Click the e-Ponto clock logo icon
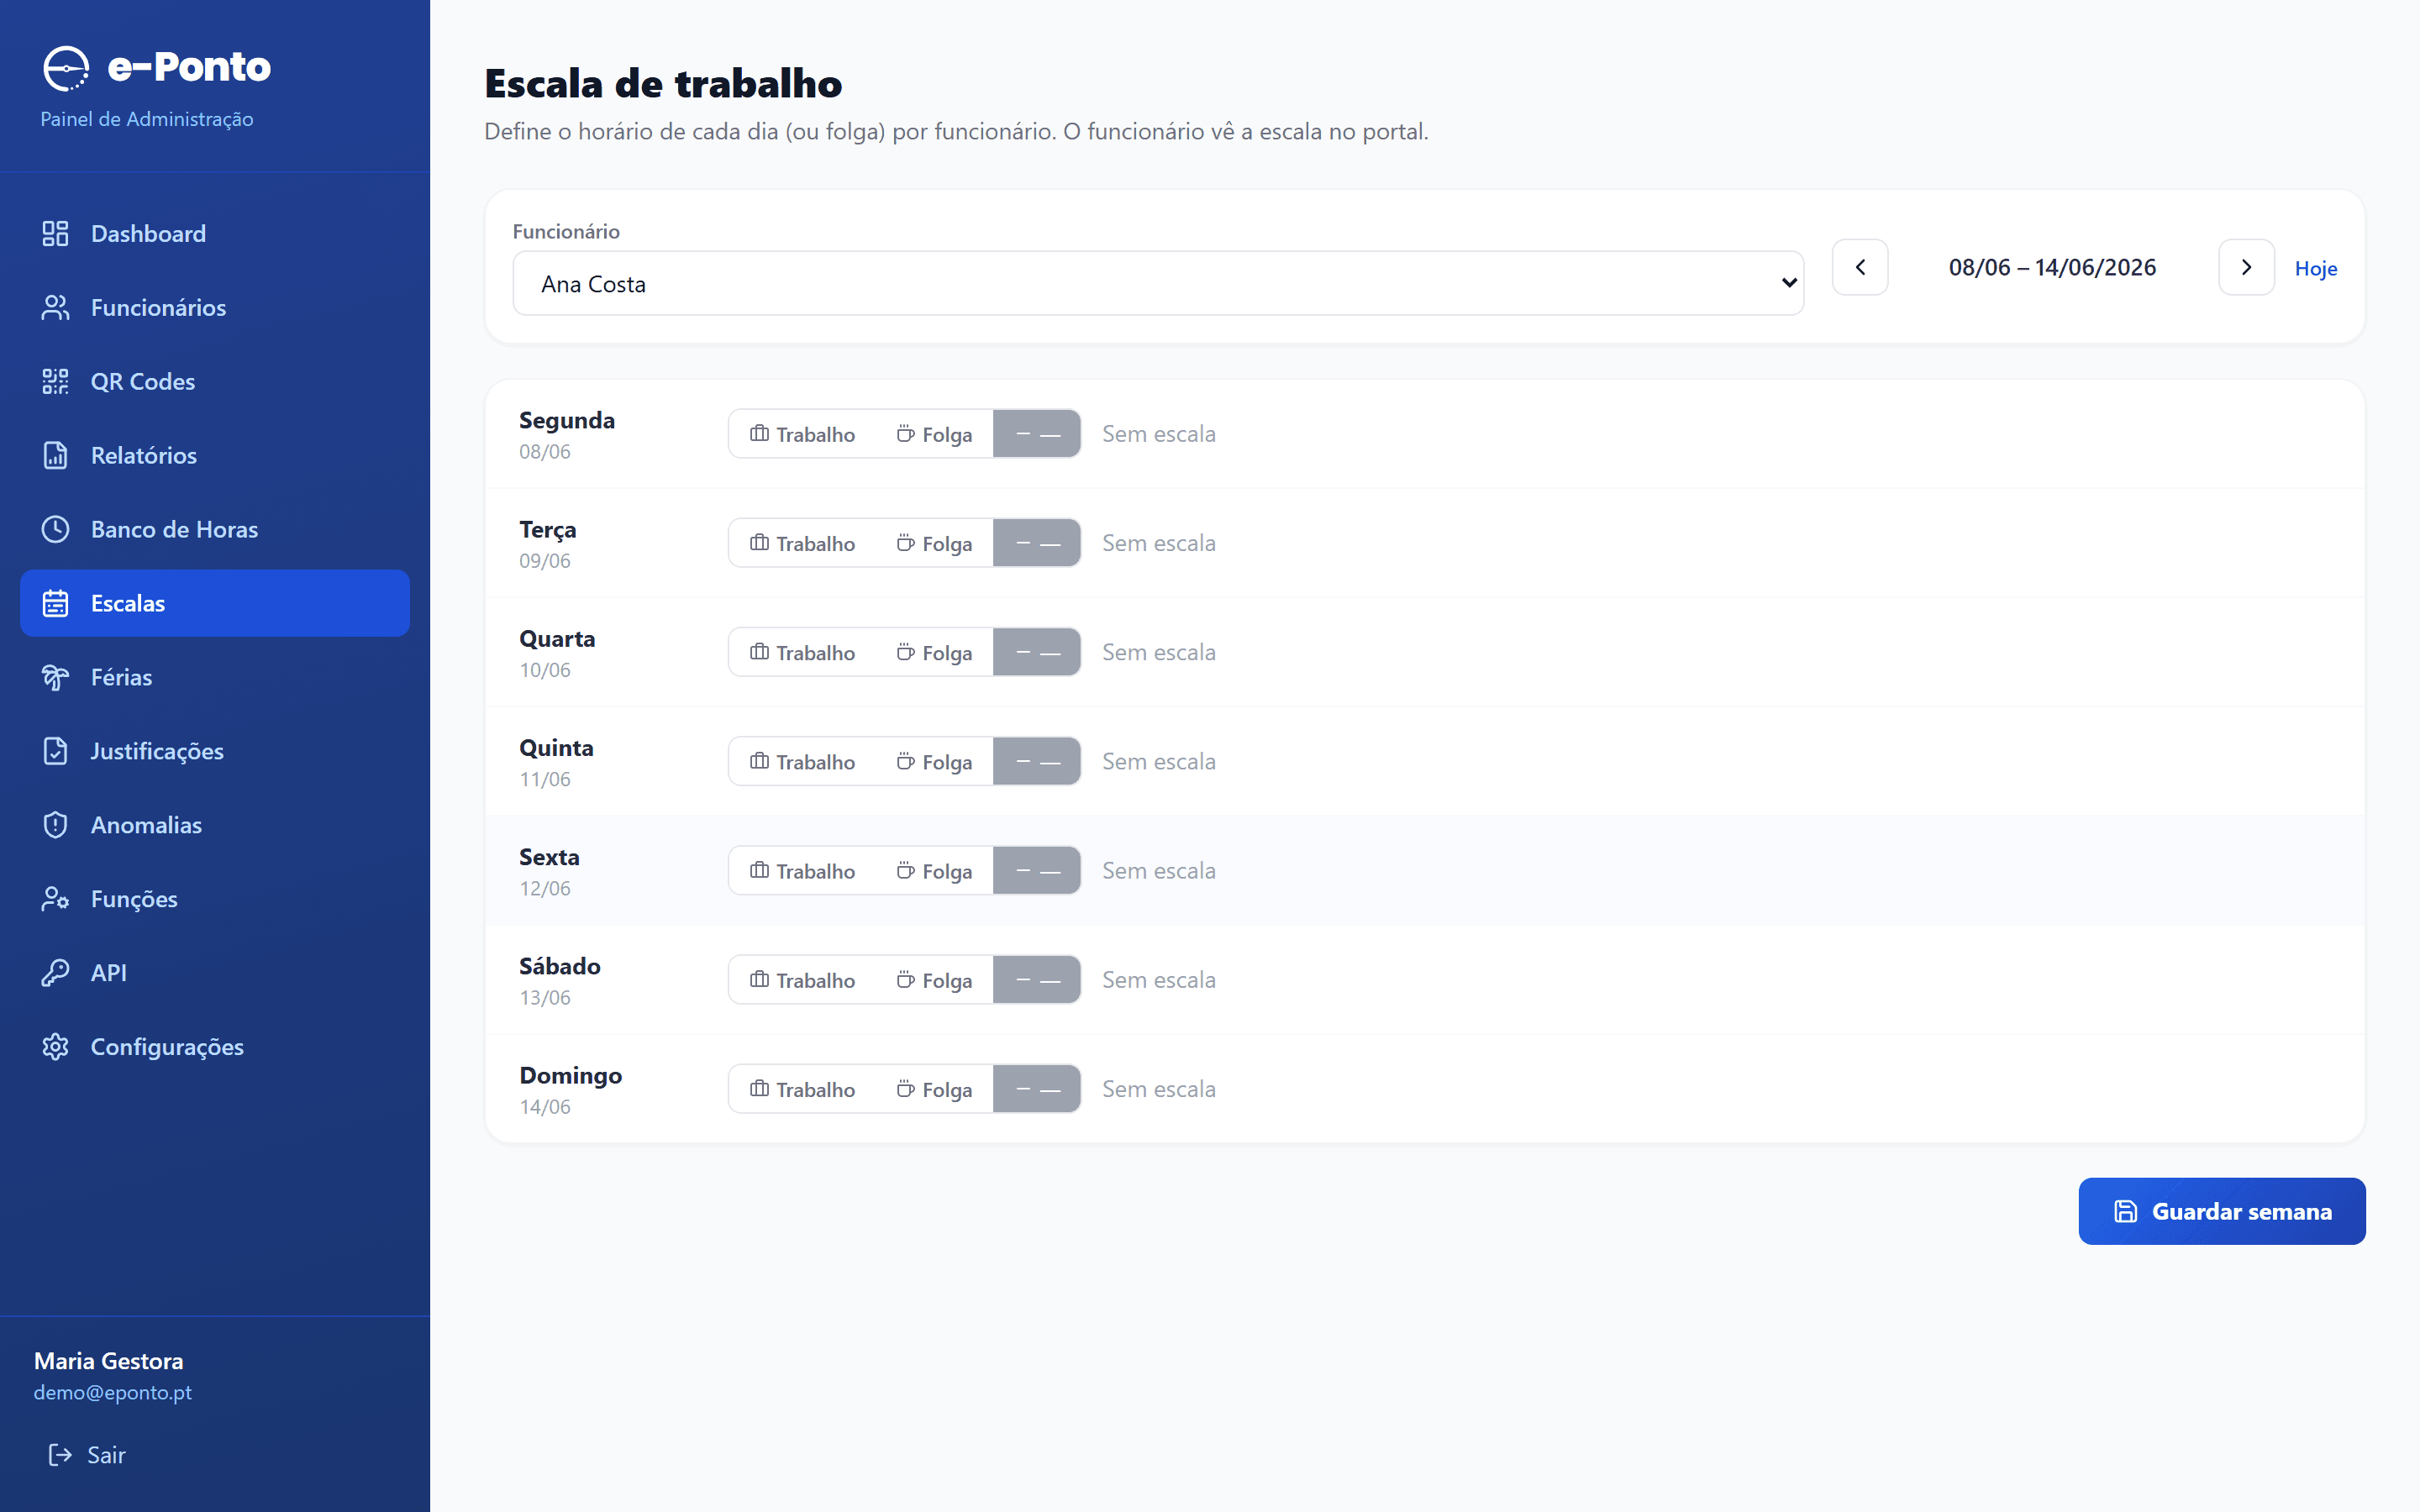The width and height of the screenshot is (2420, 1512). (66, 68)
